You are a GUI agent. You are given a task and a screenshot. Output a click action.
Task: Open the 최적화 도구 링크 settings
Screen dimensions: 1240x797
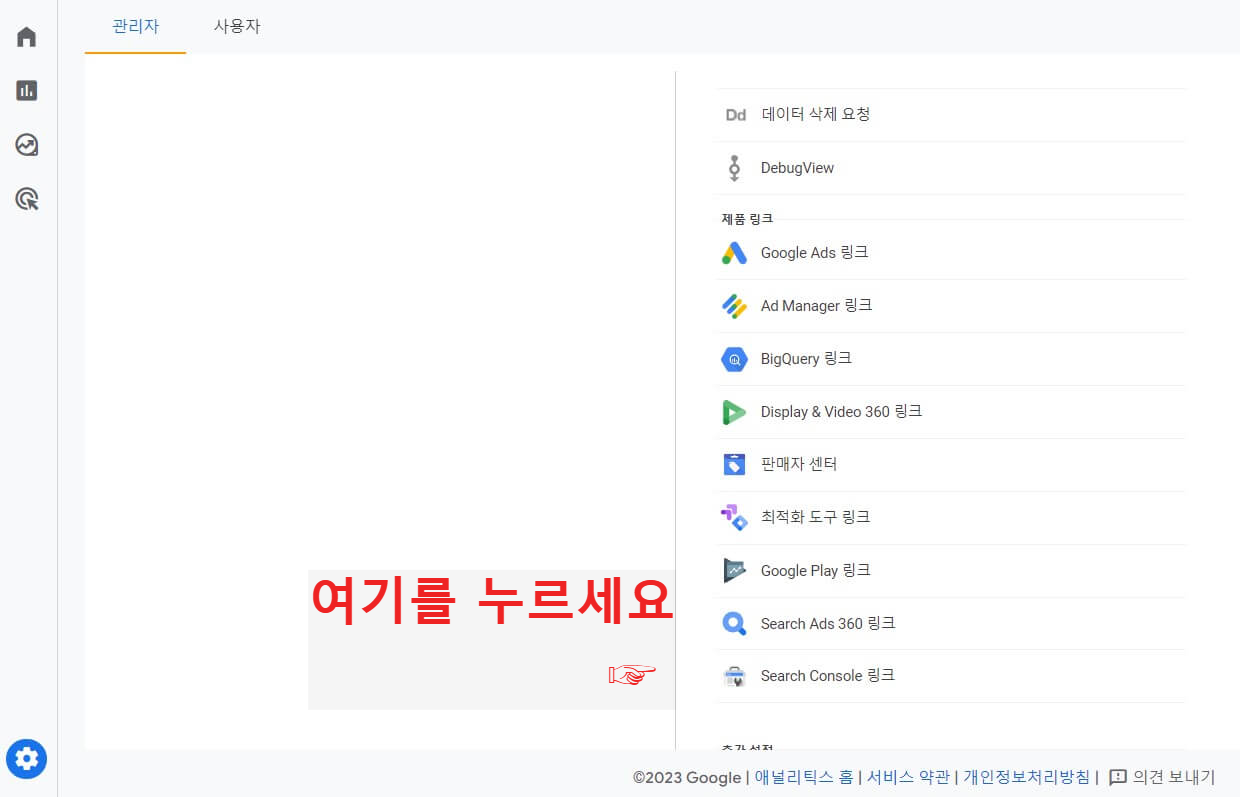815,517
